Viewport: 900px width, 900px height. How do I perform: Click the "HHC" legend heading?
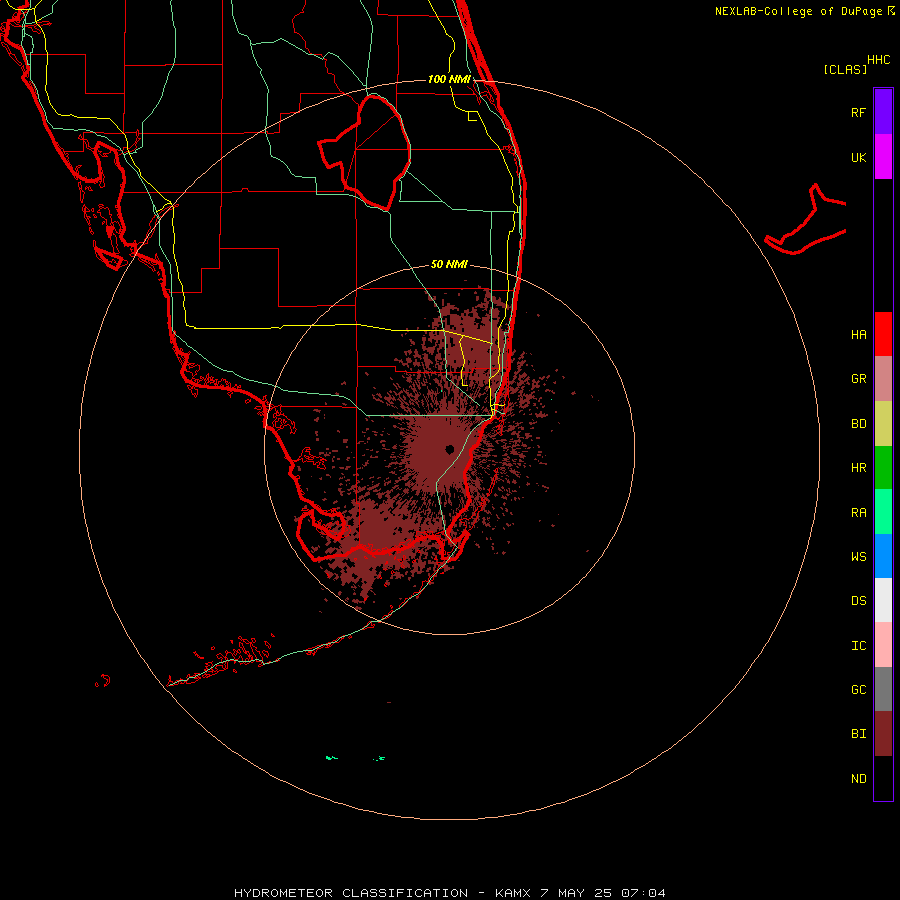tap(878, 60)
